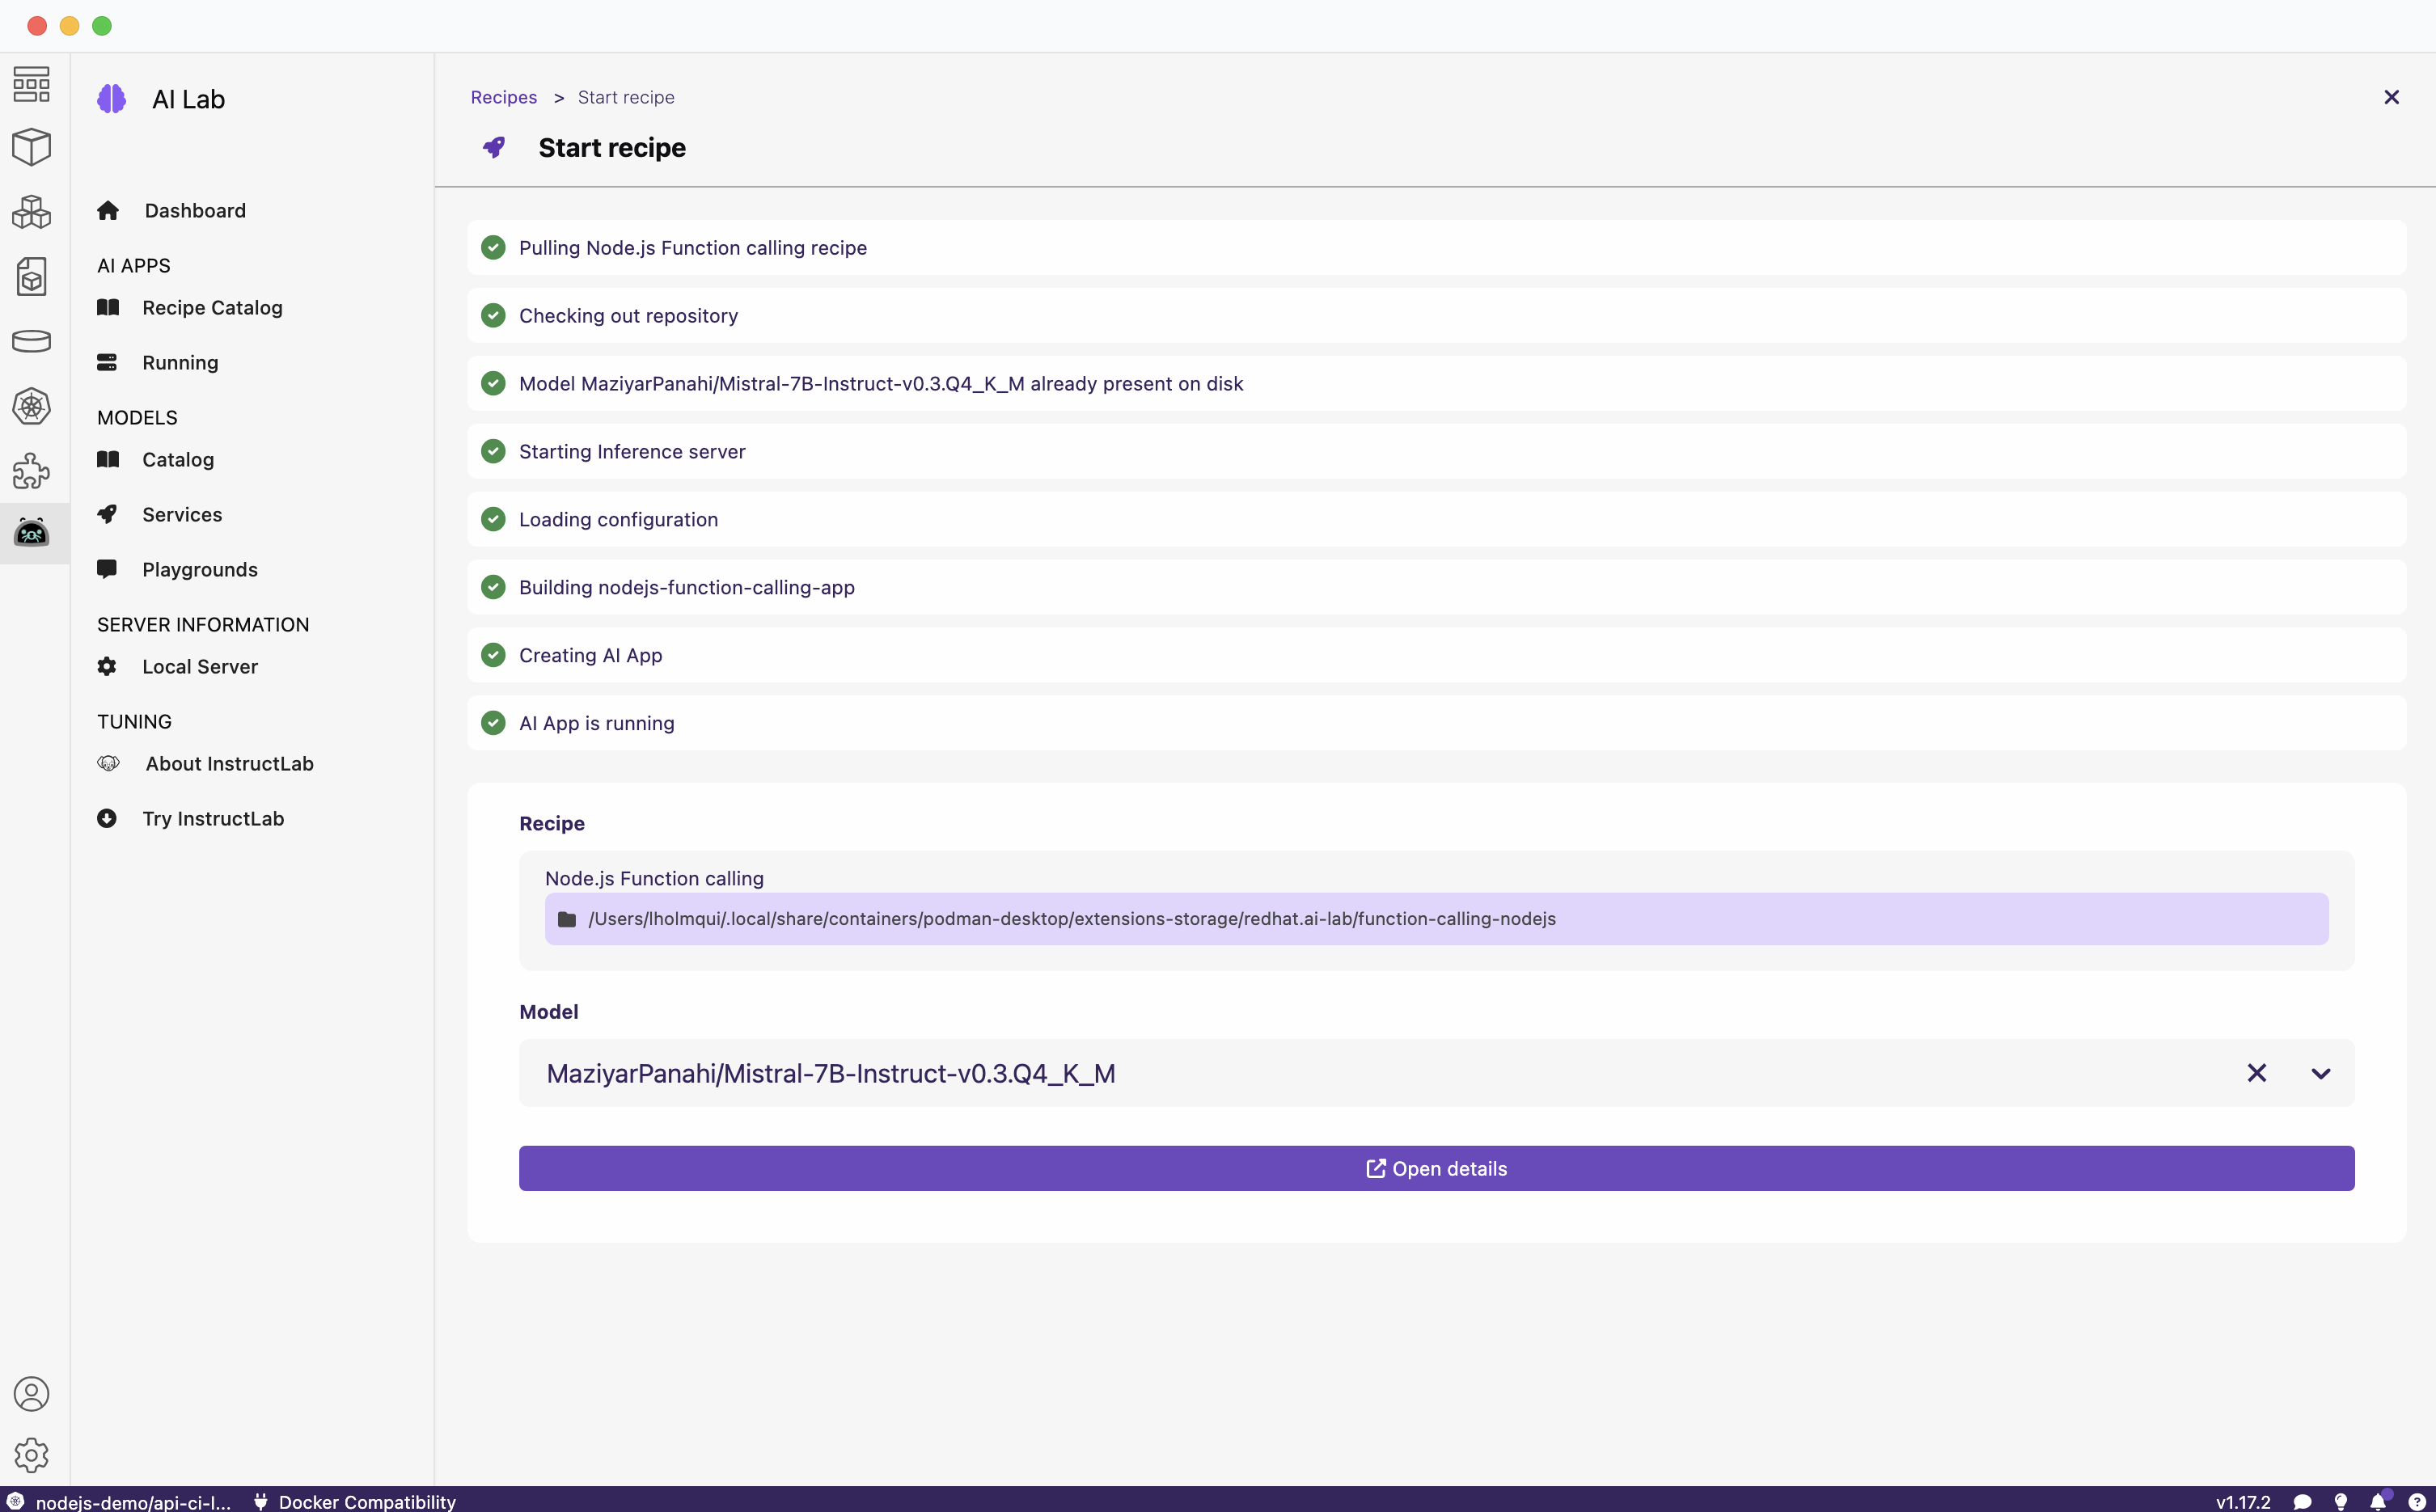Click the Open details button
2436x1512 pixels.
pyautogui.click(x=1436, y=1168)
